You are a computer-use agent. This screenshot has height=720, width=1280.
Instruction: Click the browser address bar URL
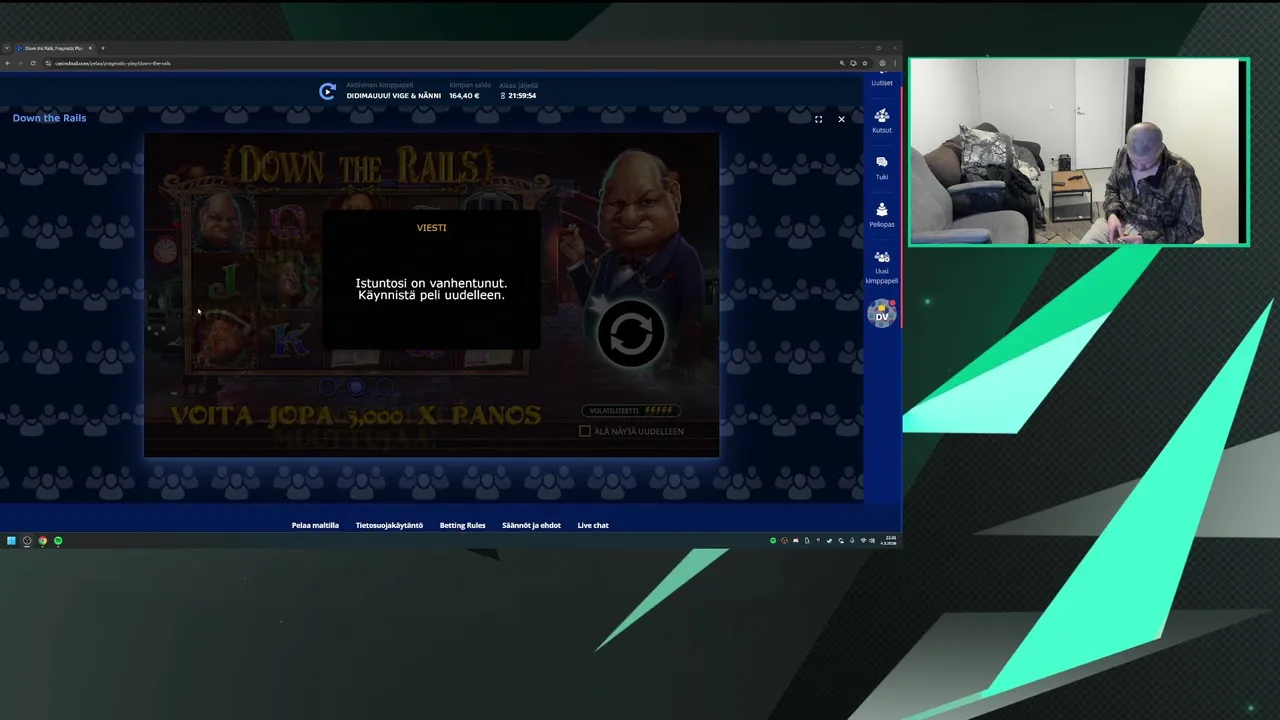112,63
